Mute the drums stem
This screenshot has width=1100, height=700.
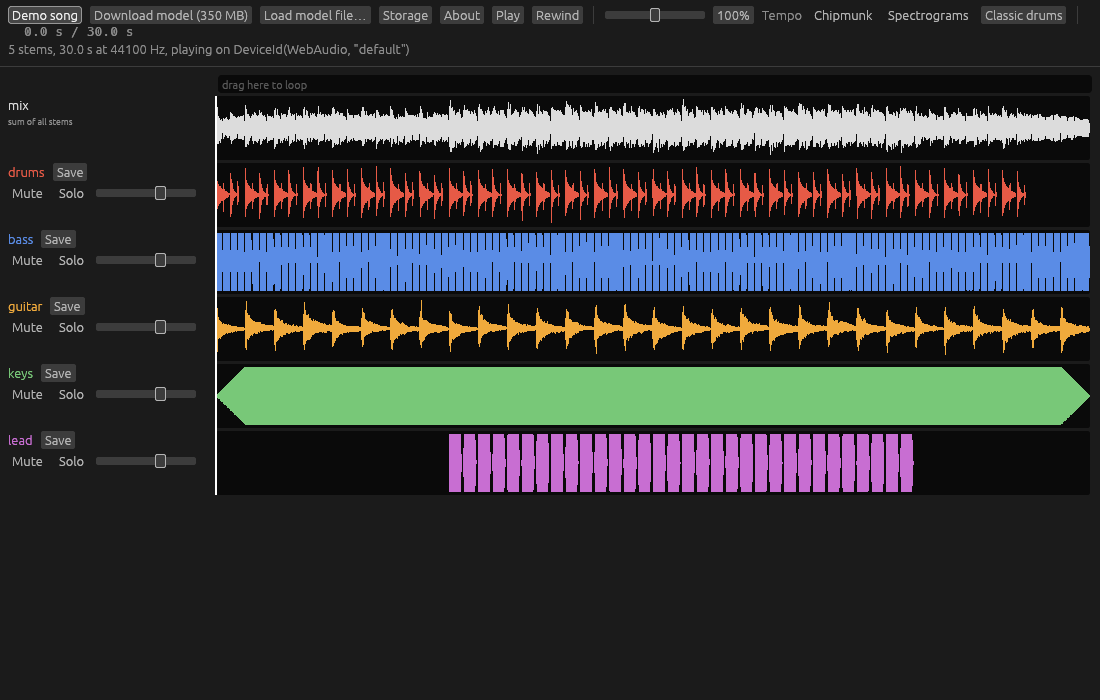pos(27,194)
